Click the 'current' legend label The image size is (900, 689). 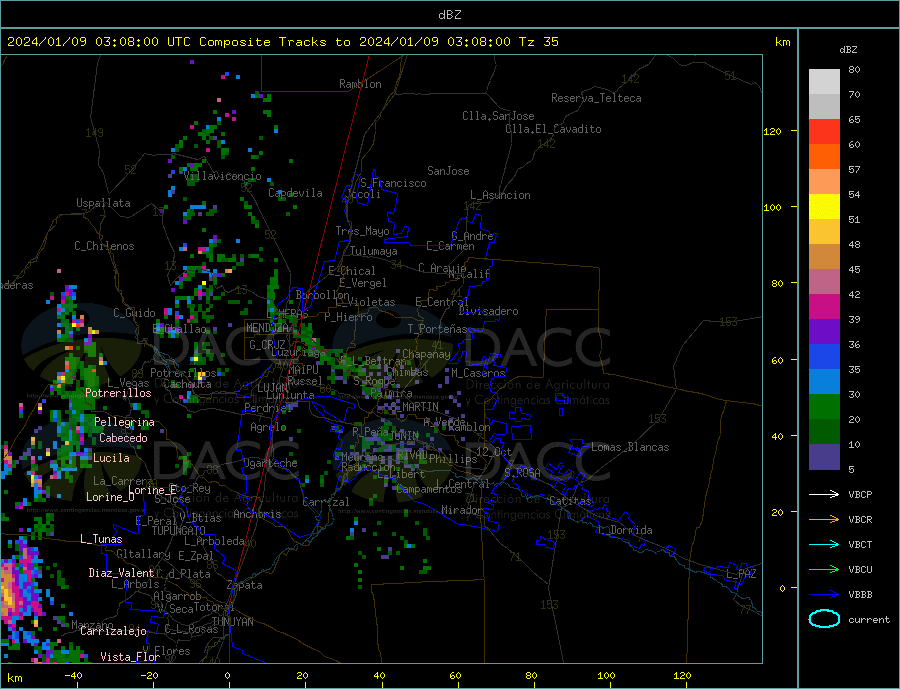[869, 620]
